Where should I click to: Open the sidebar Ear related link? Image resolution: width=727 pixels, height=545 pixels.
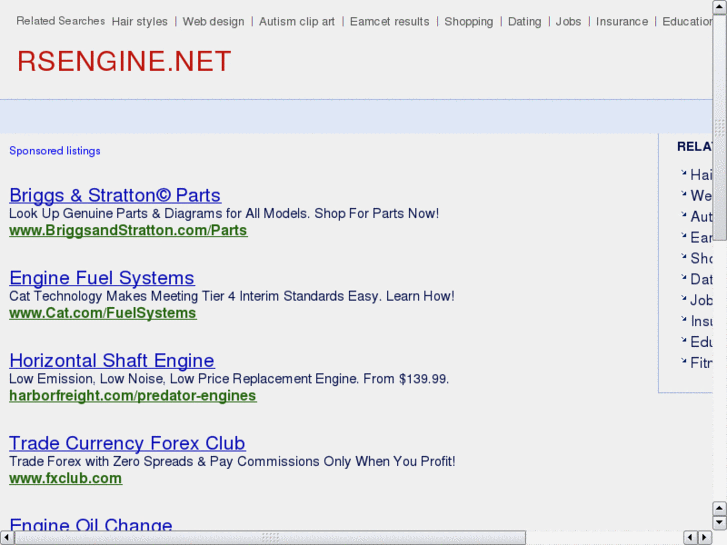[701, 237]
